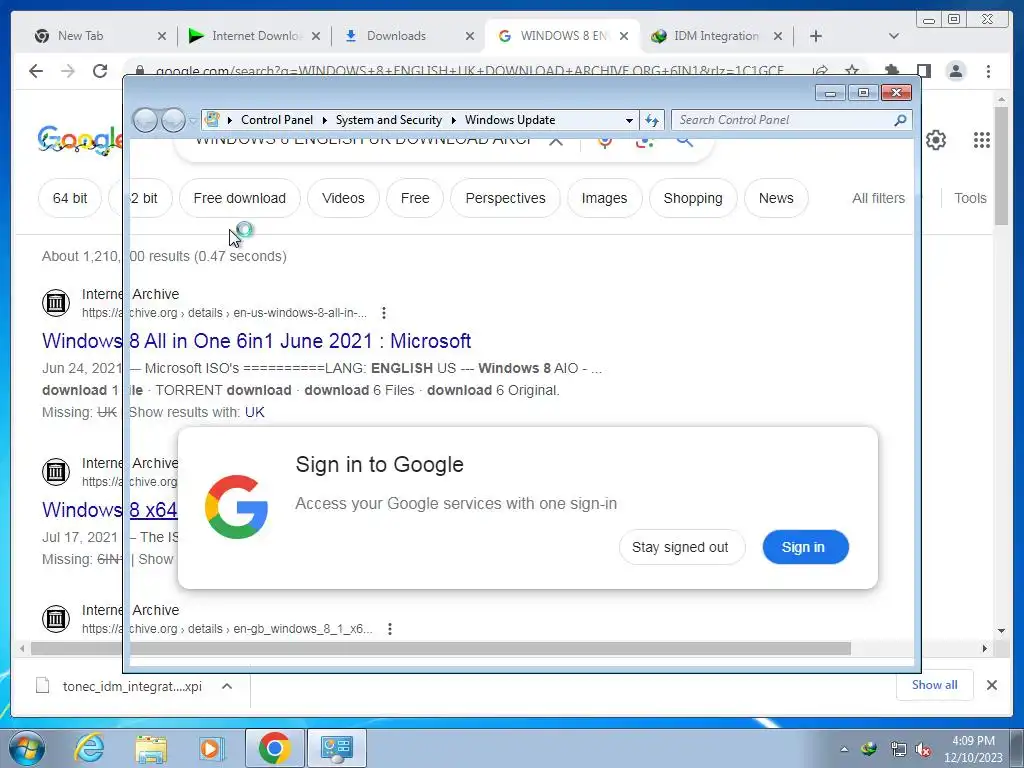
Task: Open search Tools
Action: 970,198
